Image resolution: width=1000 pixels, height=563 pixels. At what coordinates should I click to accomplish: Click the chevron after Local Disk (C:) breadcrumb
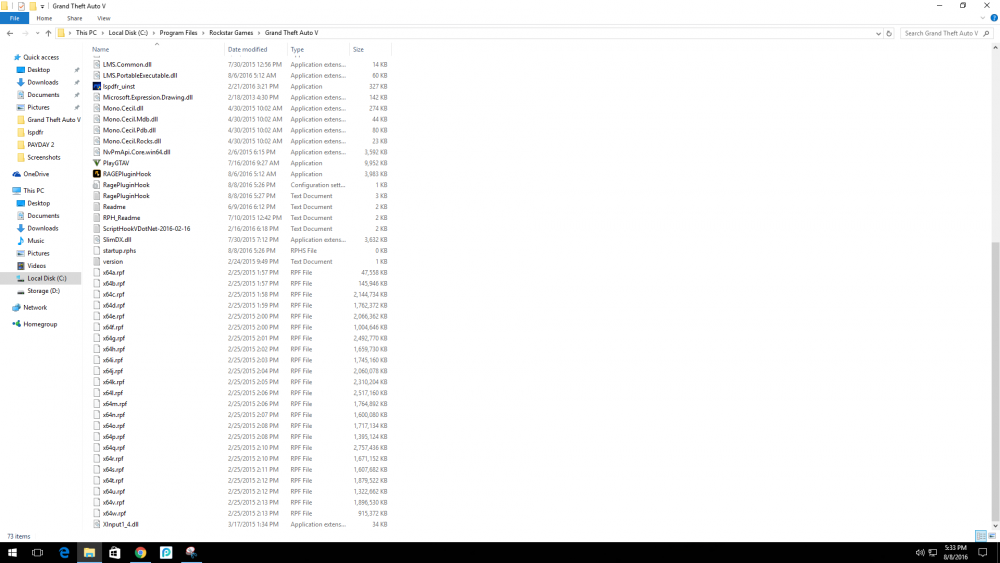pos(154,33)
